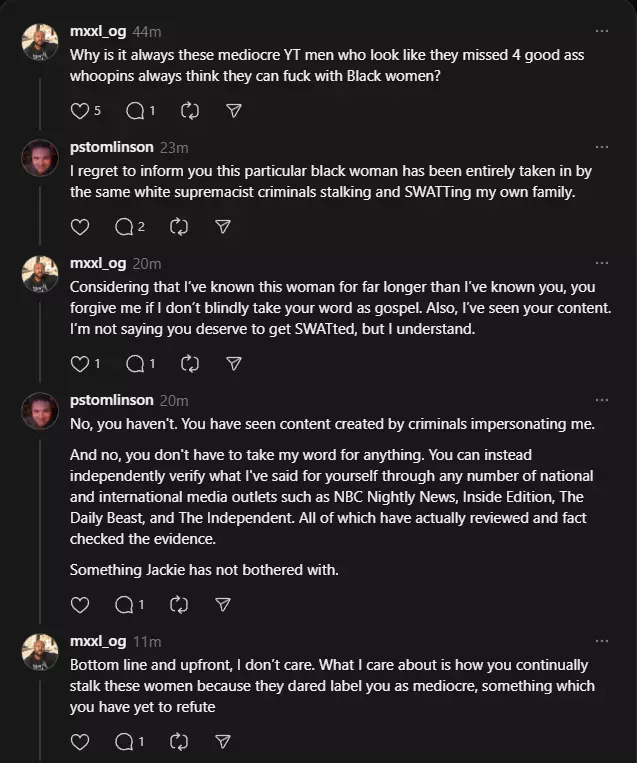
Task: Share the 44m mxxl_og post via send icon
Action: click(234, 111)
